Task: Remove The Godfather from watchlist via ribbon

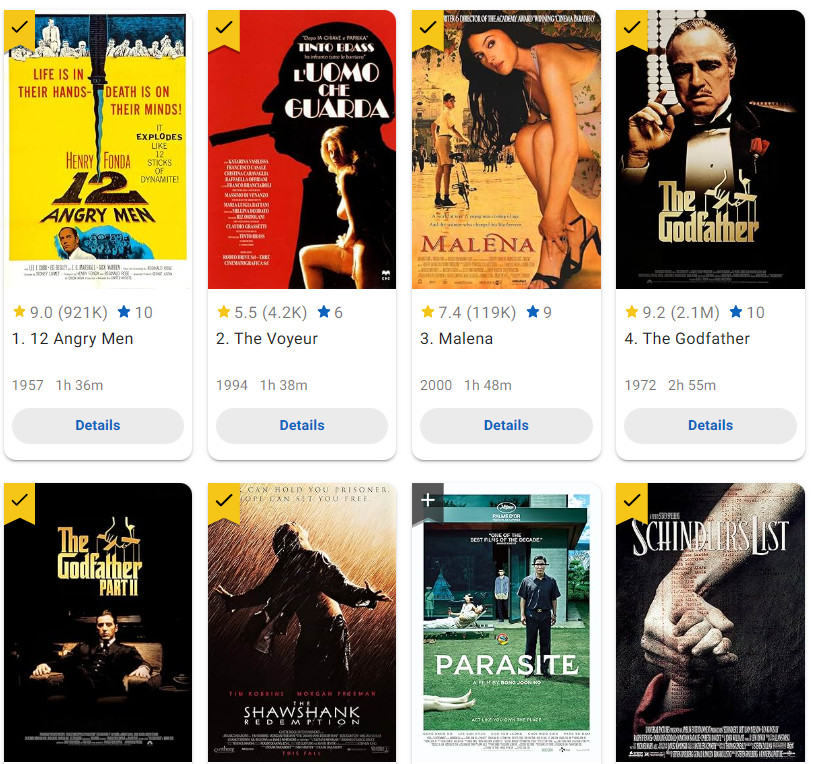Action: click(632, 30)
